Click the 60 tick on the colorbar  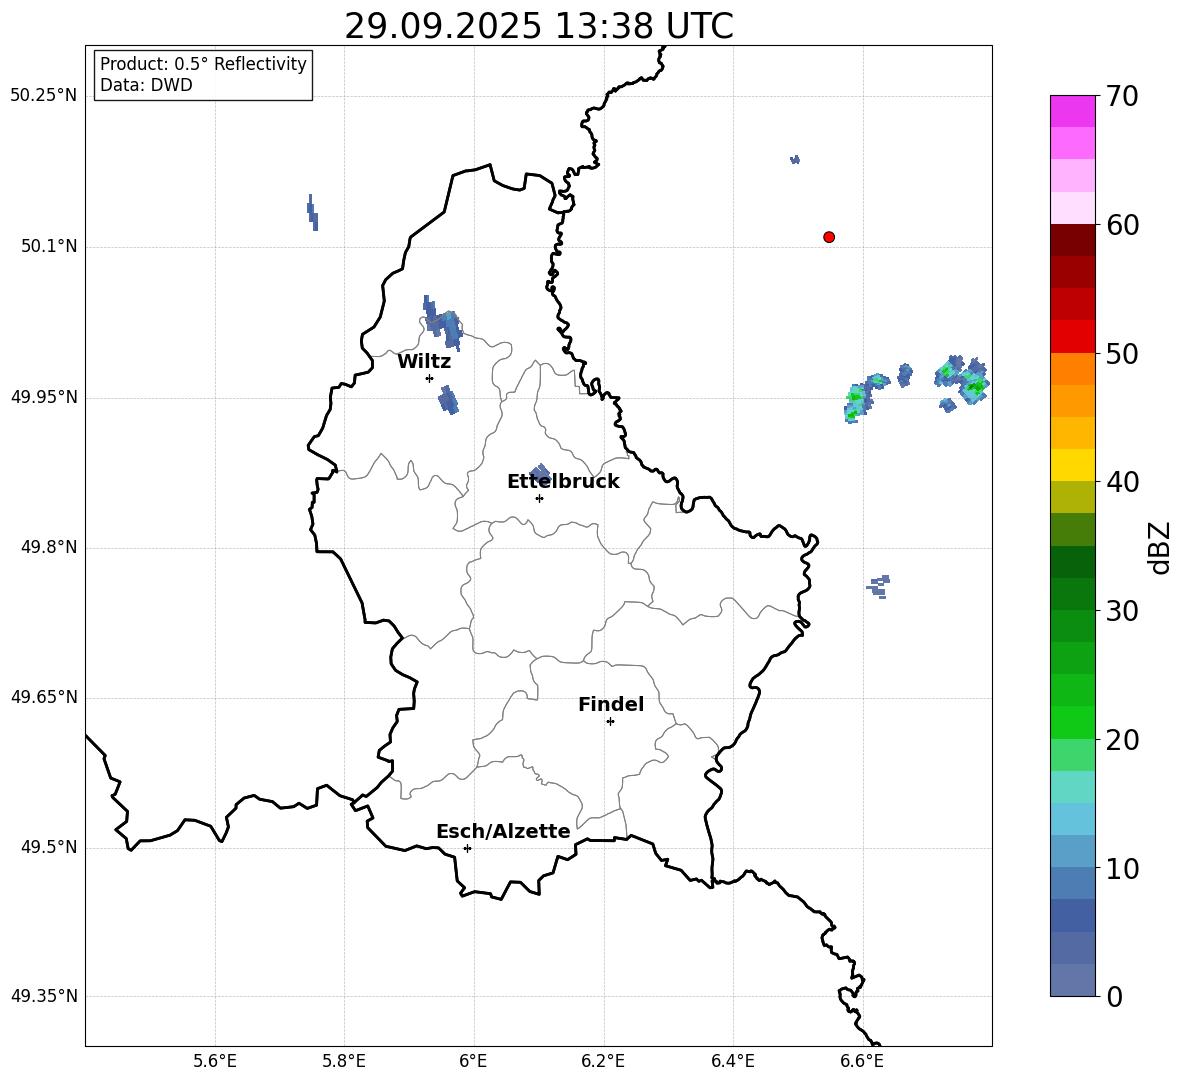[x=1122, y=225]
